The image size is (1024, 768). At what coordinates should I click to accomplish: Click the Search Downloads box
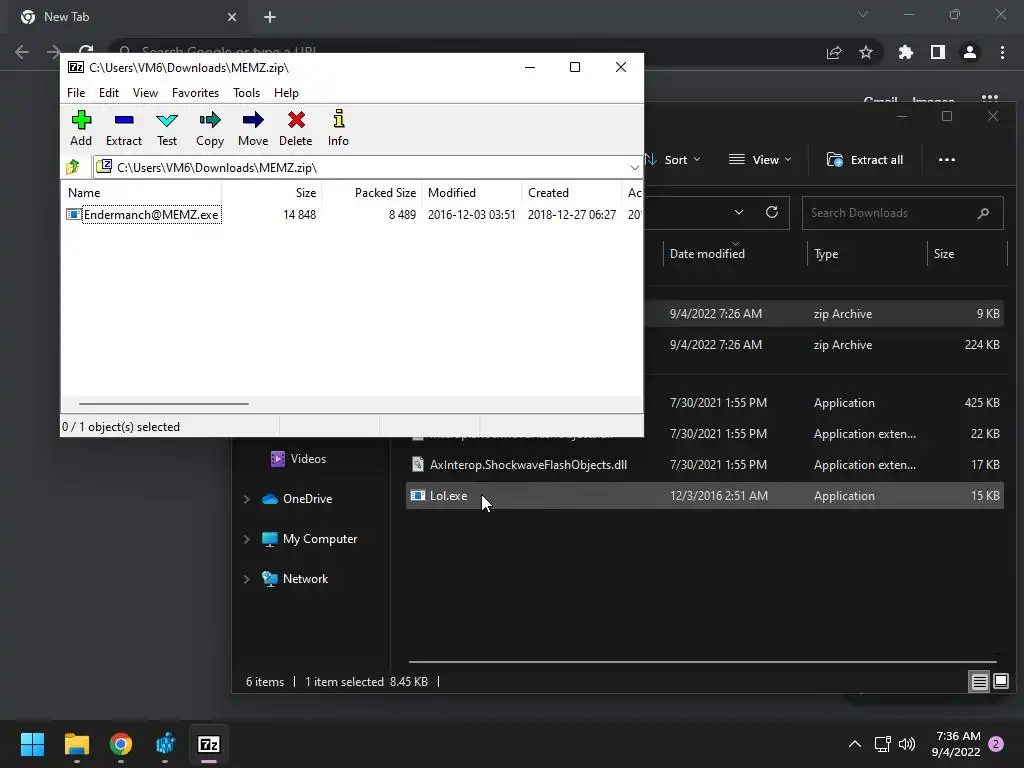pos(903,213)
